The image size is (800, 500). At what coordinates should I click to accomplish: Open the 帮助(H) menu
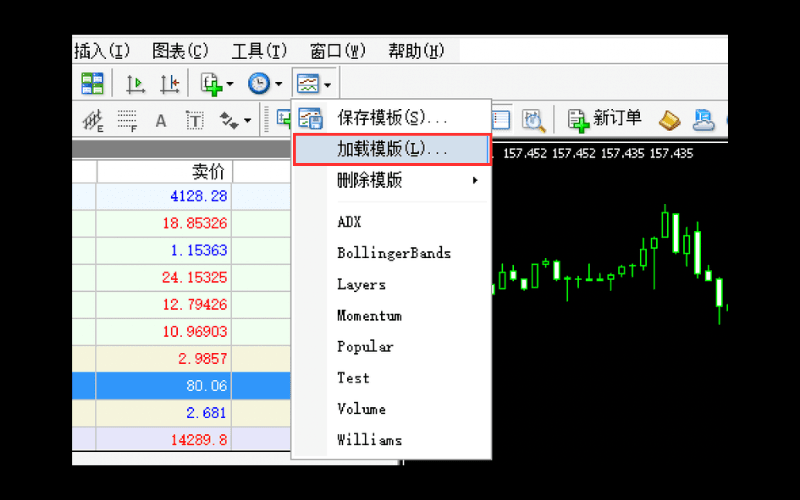click(x=416, y=51)
